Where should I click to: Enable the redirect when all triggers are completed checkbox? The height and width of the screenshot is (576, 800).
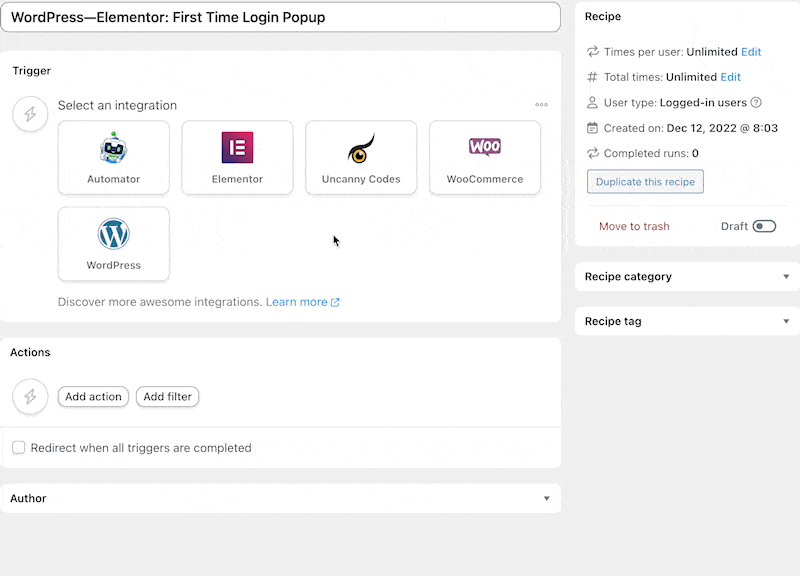pos(18,447)
